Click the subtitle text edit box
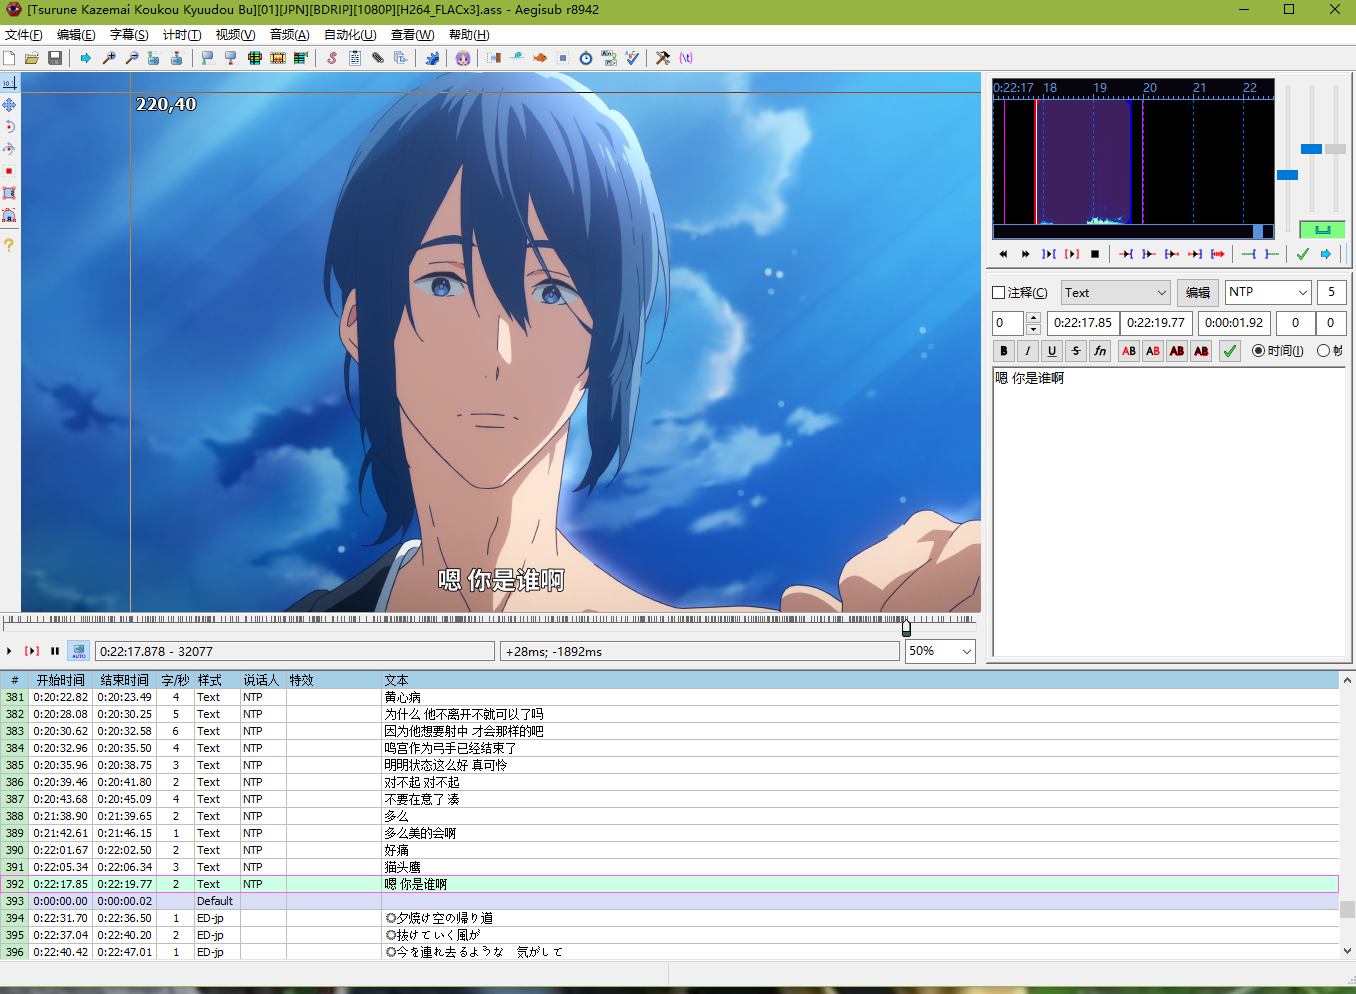The image size is (1356, 994). click(1168, 512)
